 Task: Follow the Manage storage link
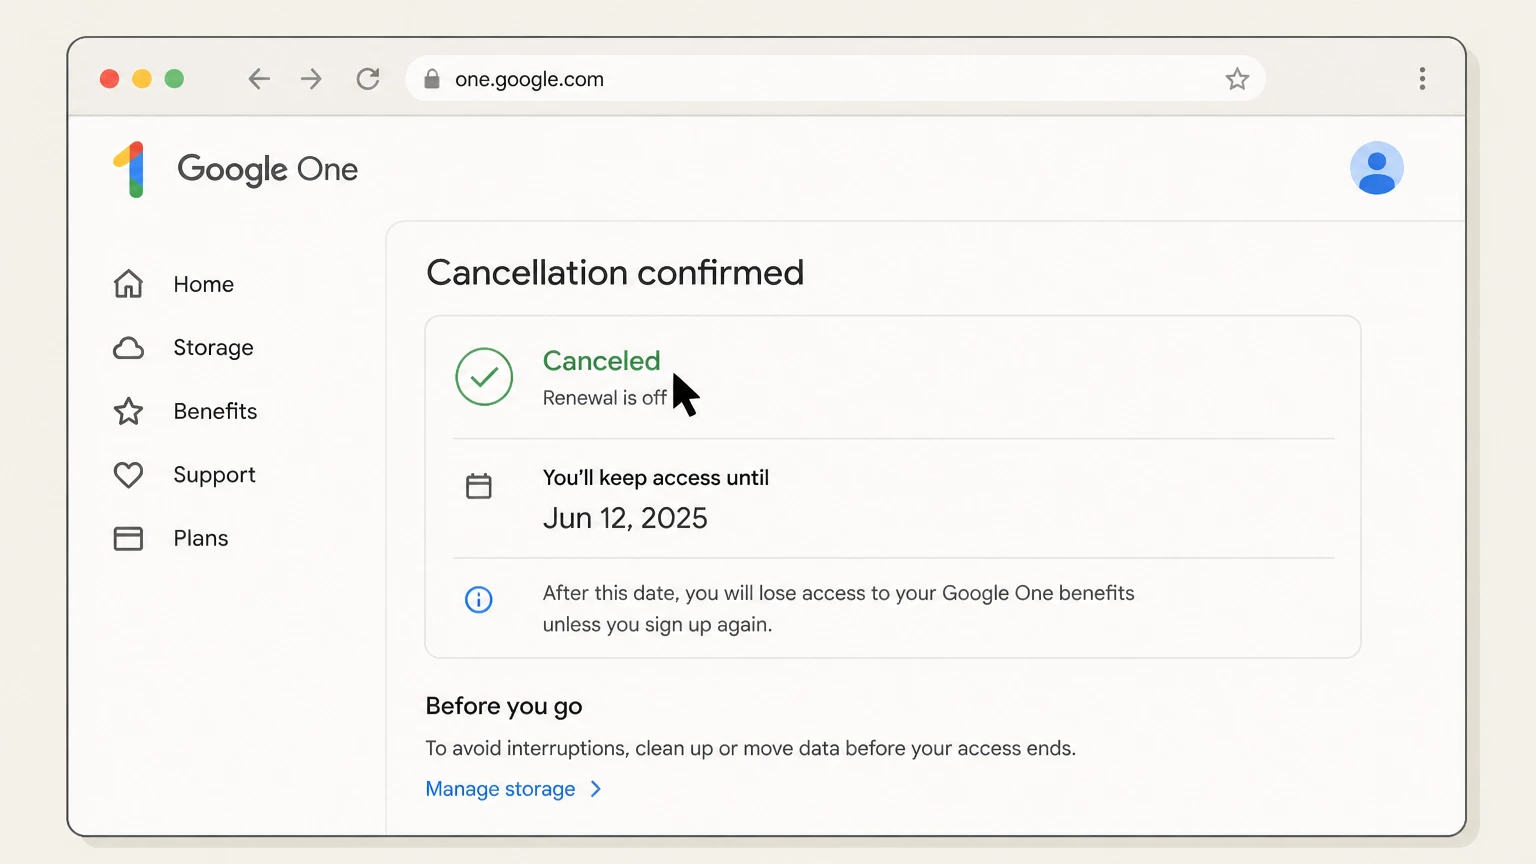pyautogui.click(x=500, y=789)
